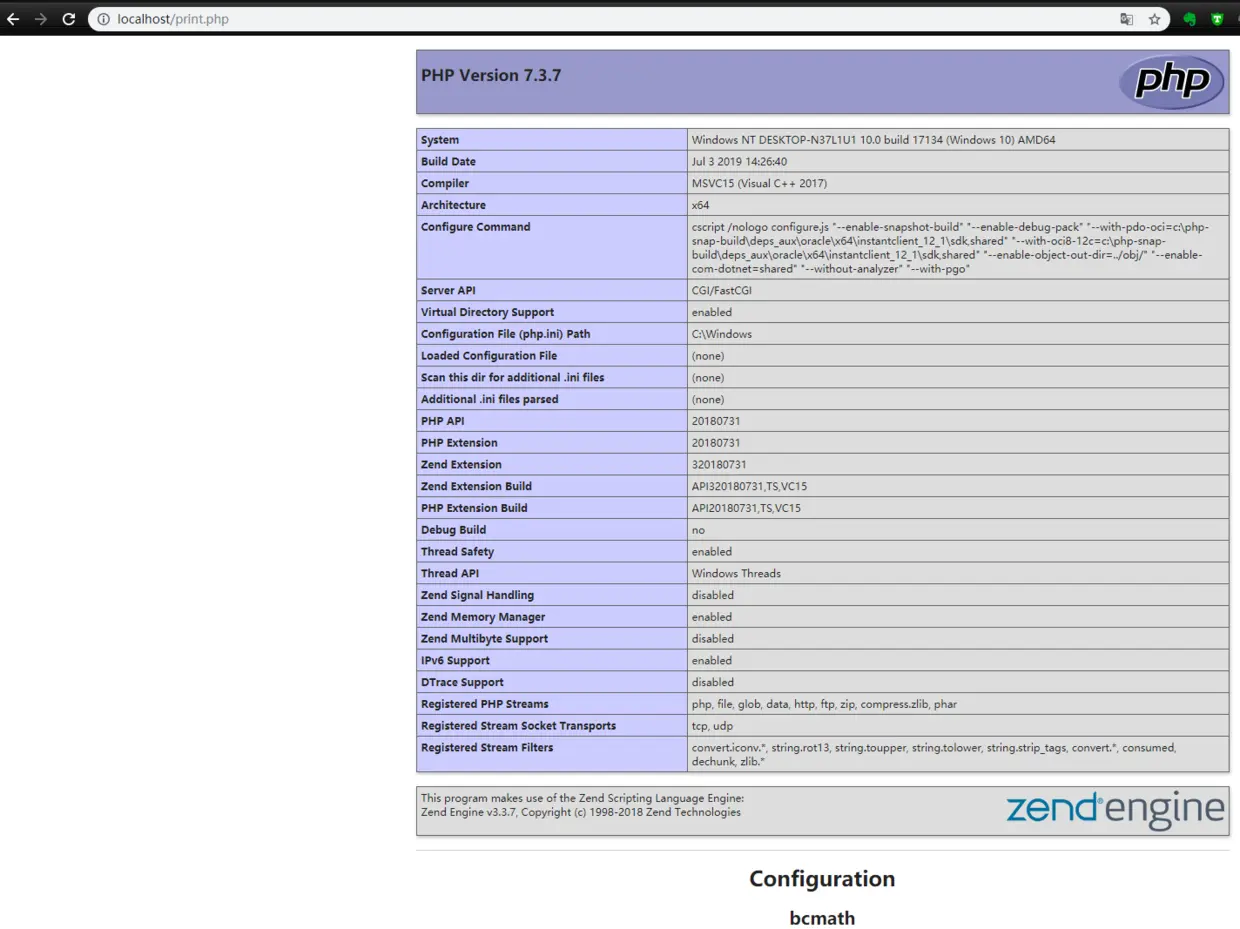Select the CGI/FastCGI value
The width and height of the screenshot is (1240, 929).
(721, 291)
